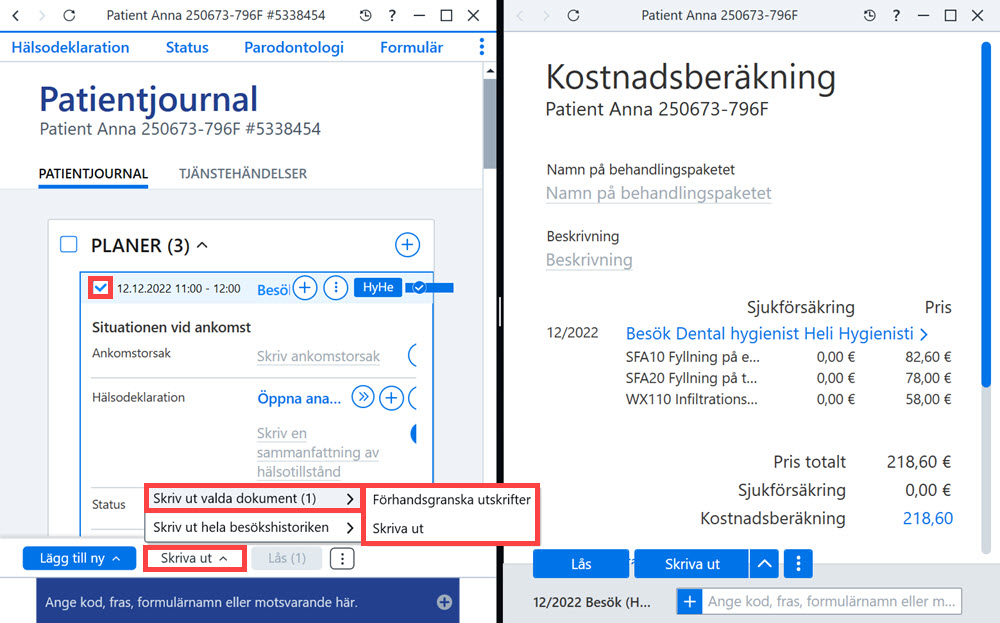Image resolution: width=1000 pixels, height=623 pixels.
Task: Click double-arrow icon in Hälsodeklaration row
Action: tap(363, 398)
